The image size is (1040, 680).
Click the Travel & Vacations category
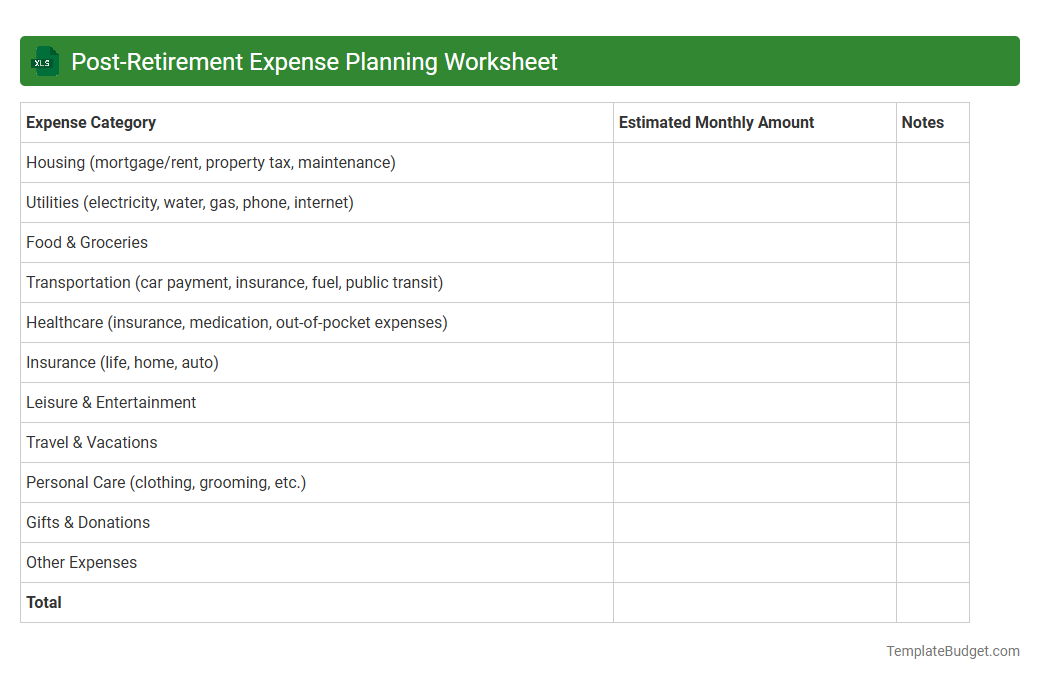91,442
